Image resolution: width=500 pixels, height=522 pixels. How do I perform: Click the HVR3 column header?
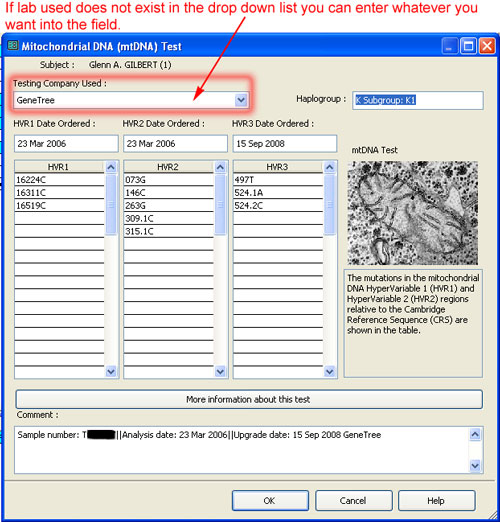(x=278, y=167)
